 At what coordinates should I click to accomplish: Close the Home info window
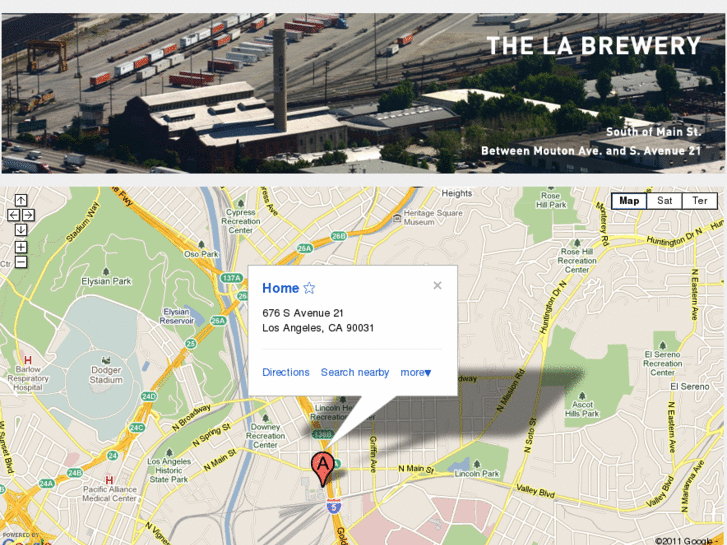(x=437, y=285)
